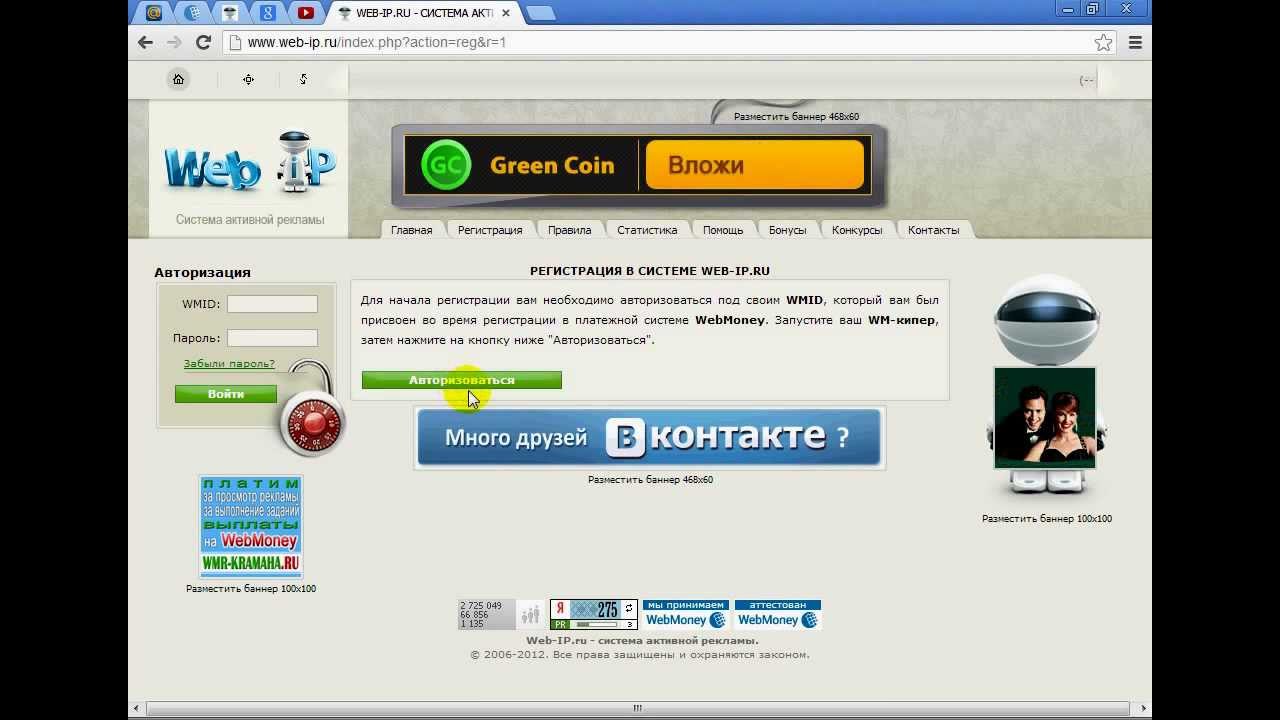Open the Контакты menu tab
Screen dimensions: 1280x720
[x=933, y=230]
